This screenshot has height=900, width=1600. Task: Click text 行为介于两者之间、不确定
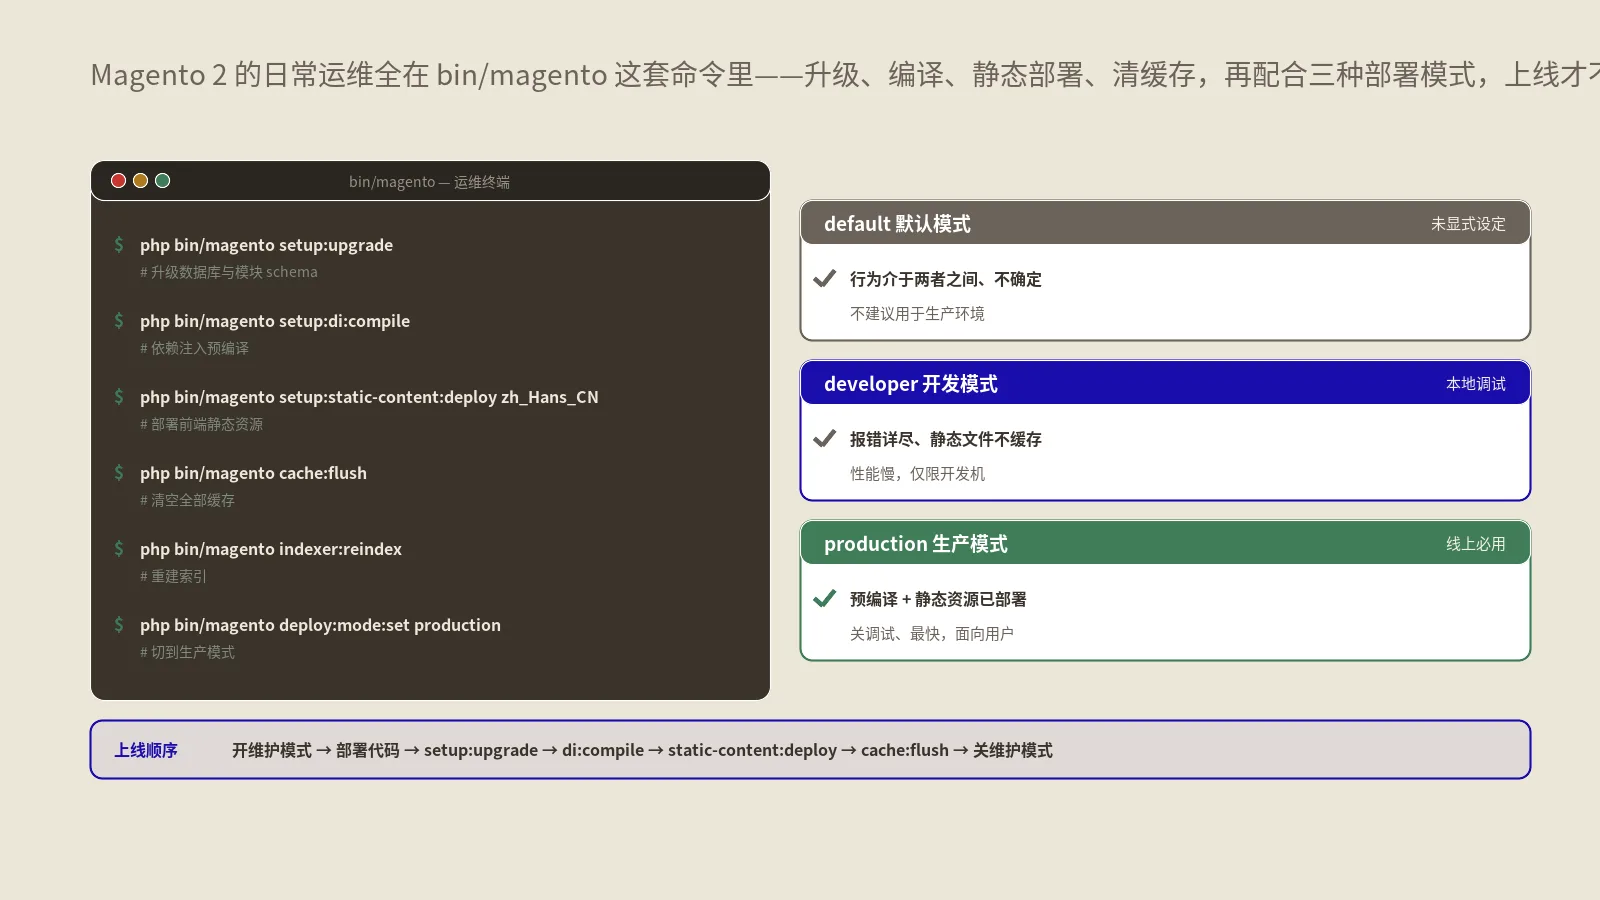[946, 279]
